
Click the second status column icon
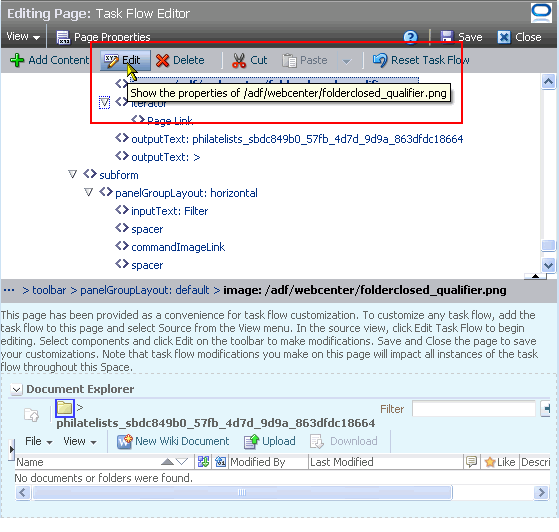point(221,462)
